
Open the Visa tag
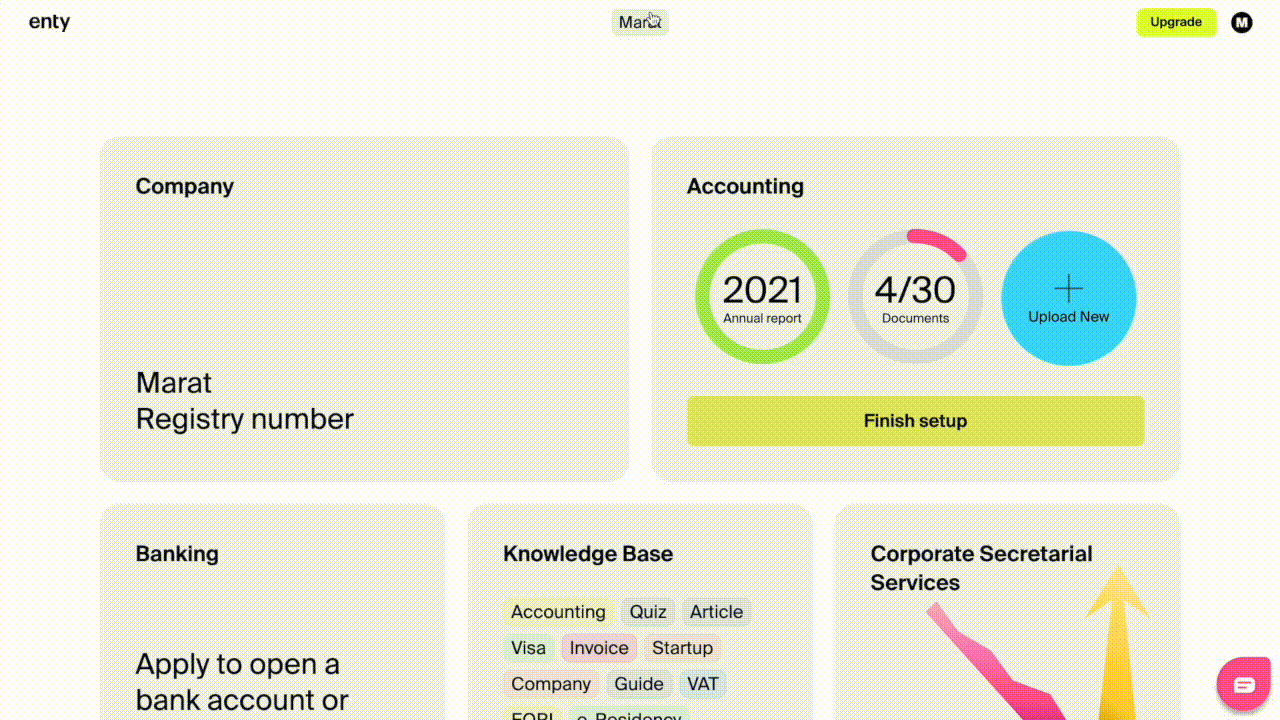click(529, 648)
